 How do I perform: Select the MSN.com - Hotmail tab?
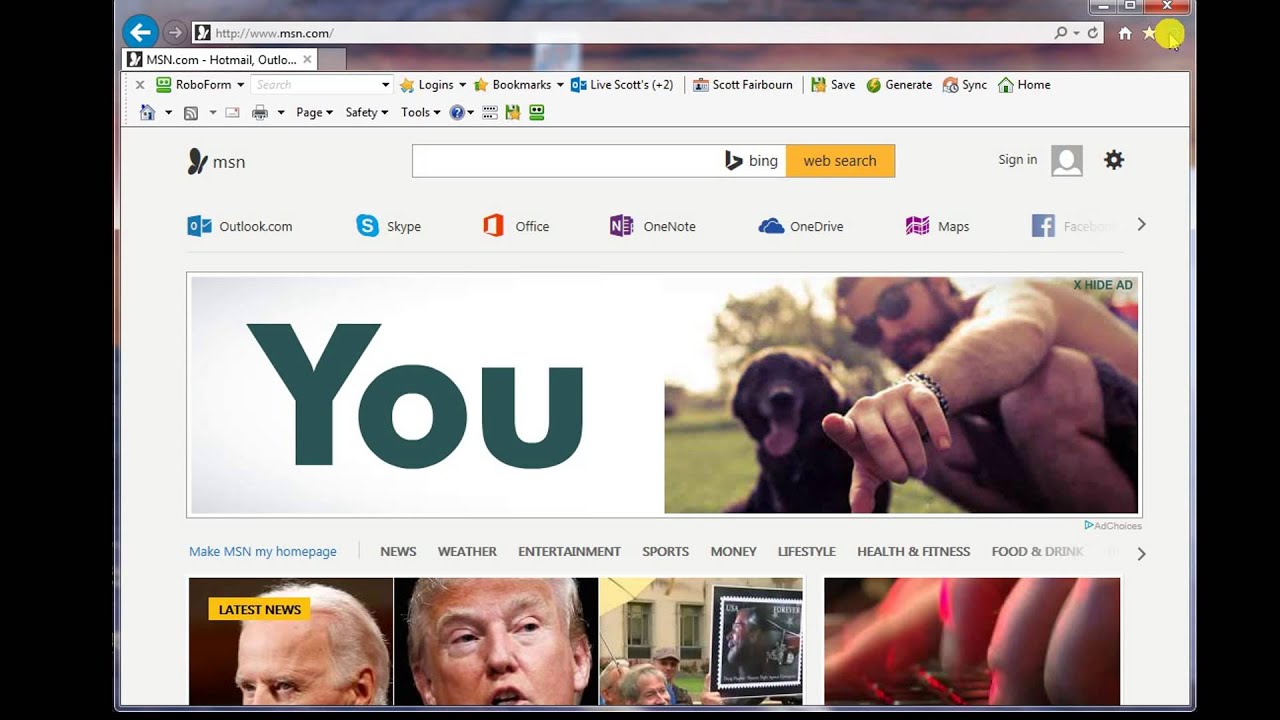point(220,60)
